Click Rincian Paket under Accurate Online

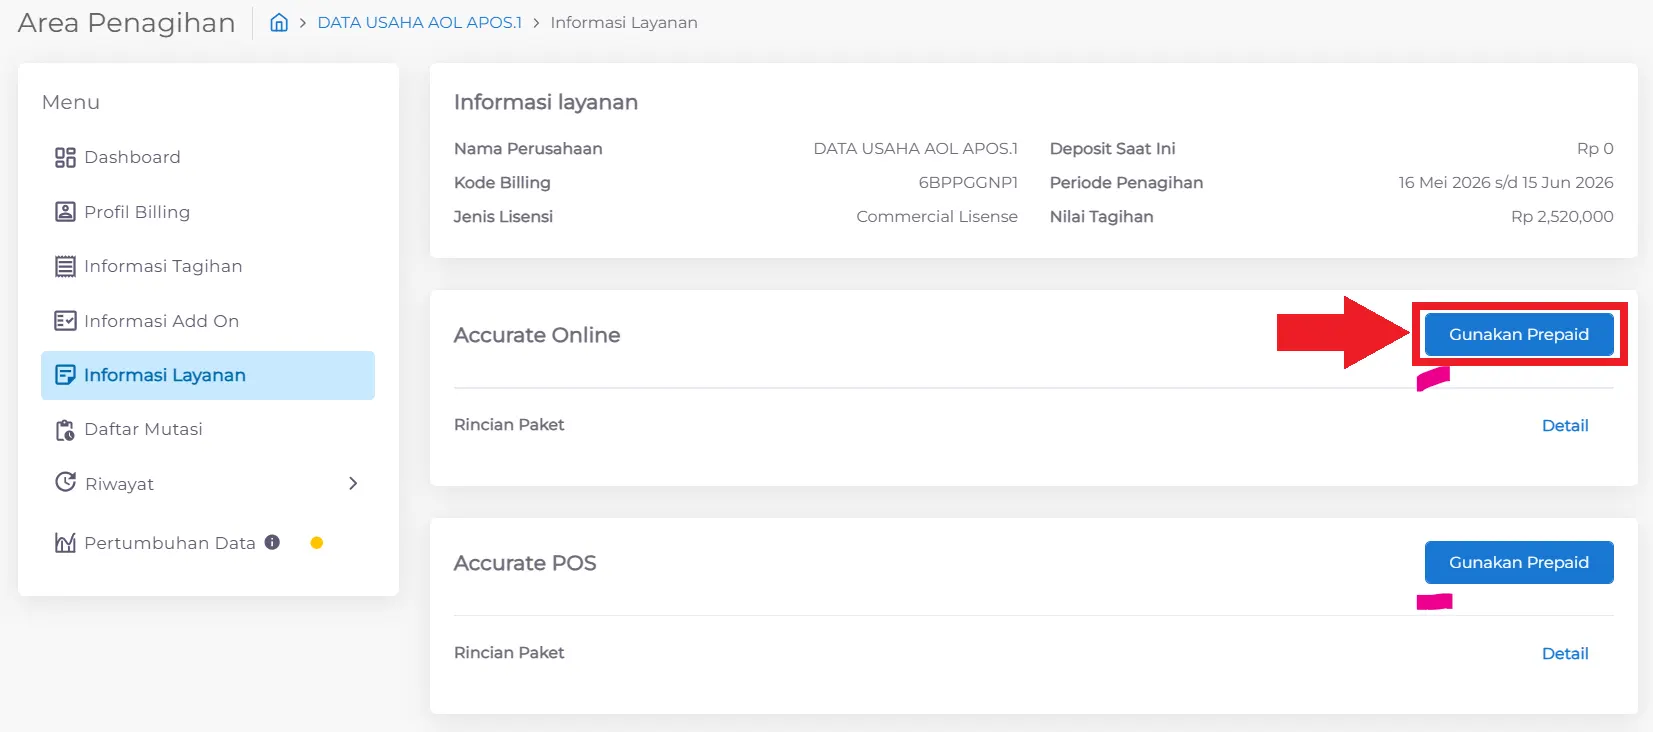[509, 425]
